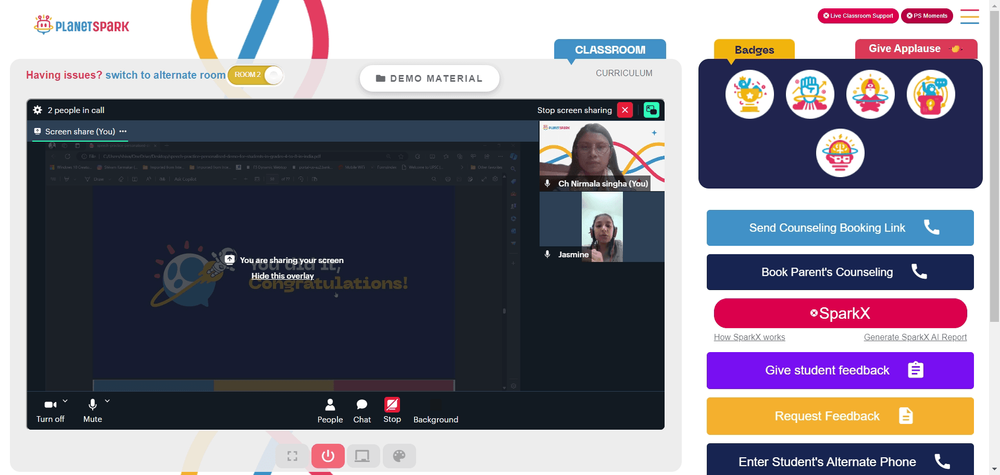Image resolution: width=1000 pixels, height=475 pixels.
Task: Award the trophy star badge
Action: pyautogui.click(x=749, y=94)
